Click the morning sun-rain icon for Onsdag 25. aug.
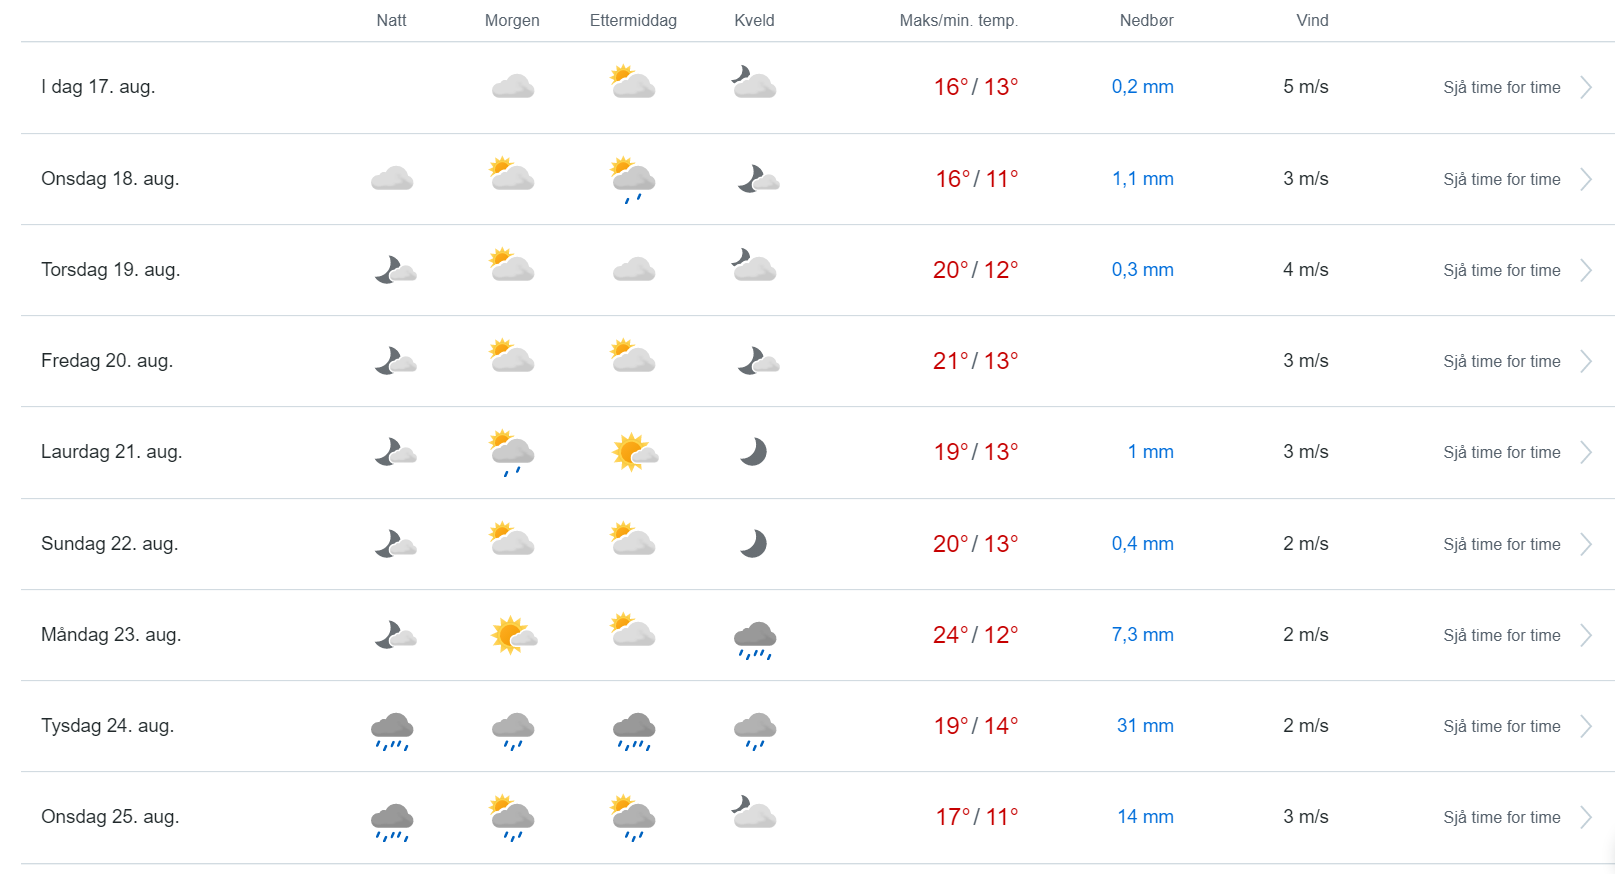 pos(512,817)
